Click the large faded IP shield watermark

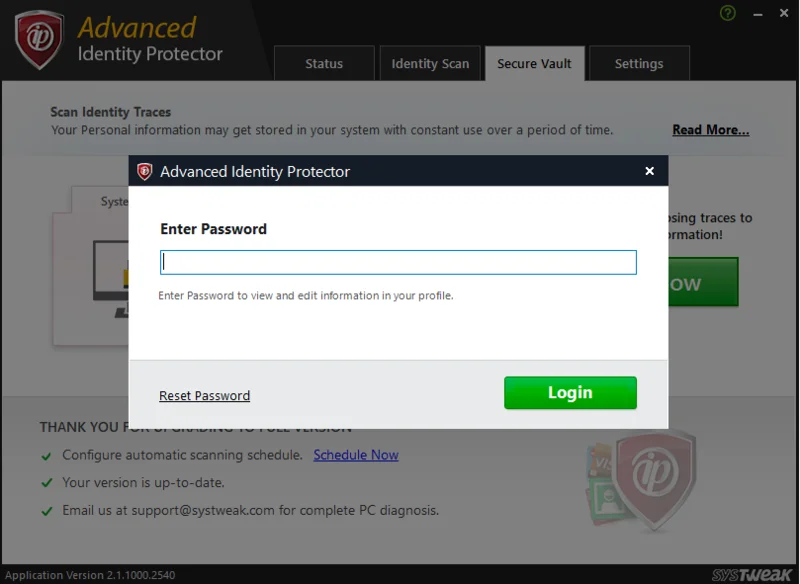655,480
